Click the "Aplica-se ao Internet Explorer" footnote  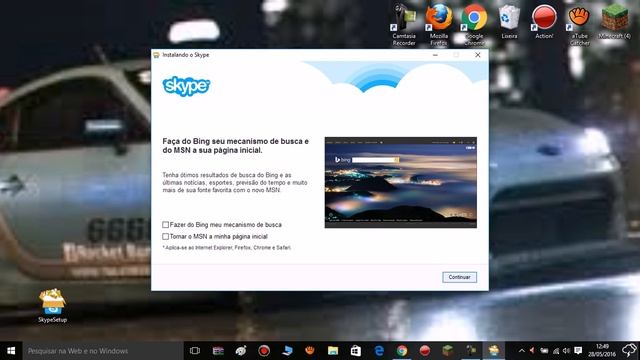[x=227, y=248]
